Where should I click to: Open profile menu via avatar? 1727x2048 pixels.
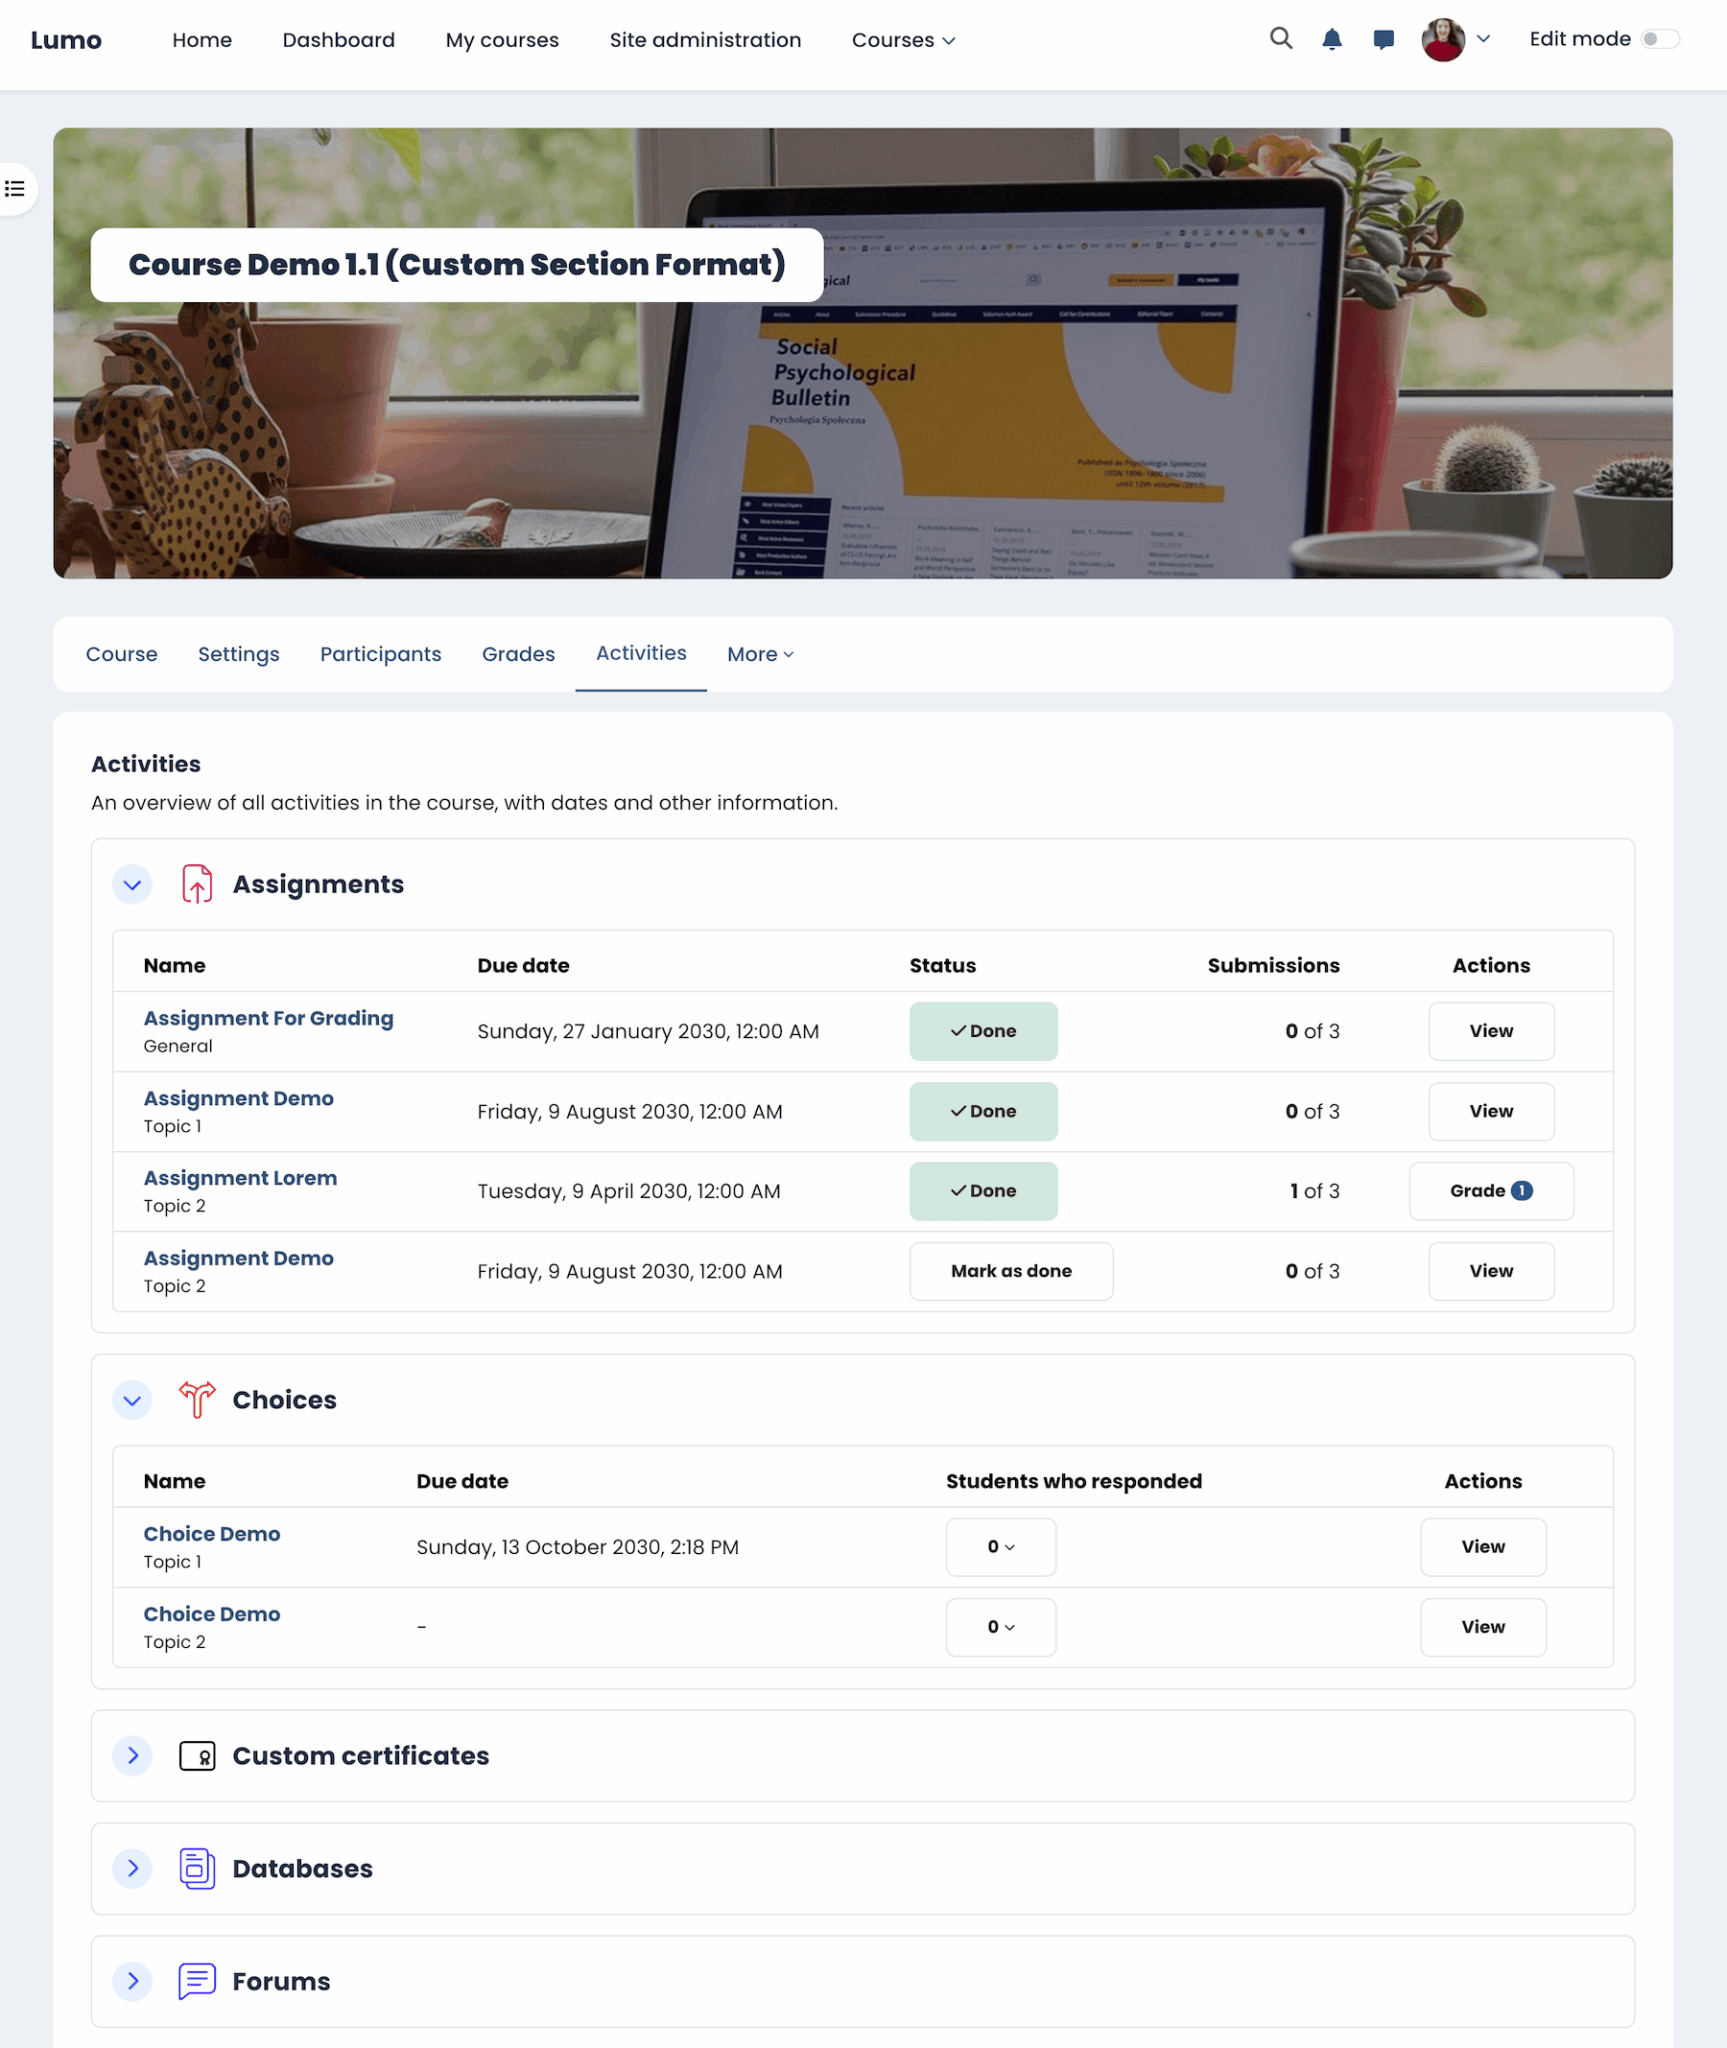click(1443, 39)
